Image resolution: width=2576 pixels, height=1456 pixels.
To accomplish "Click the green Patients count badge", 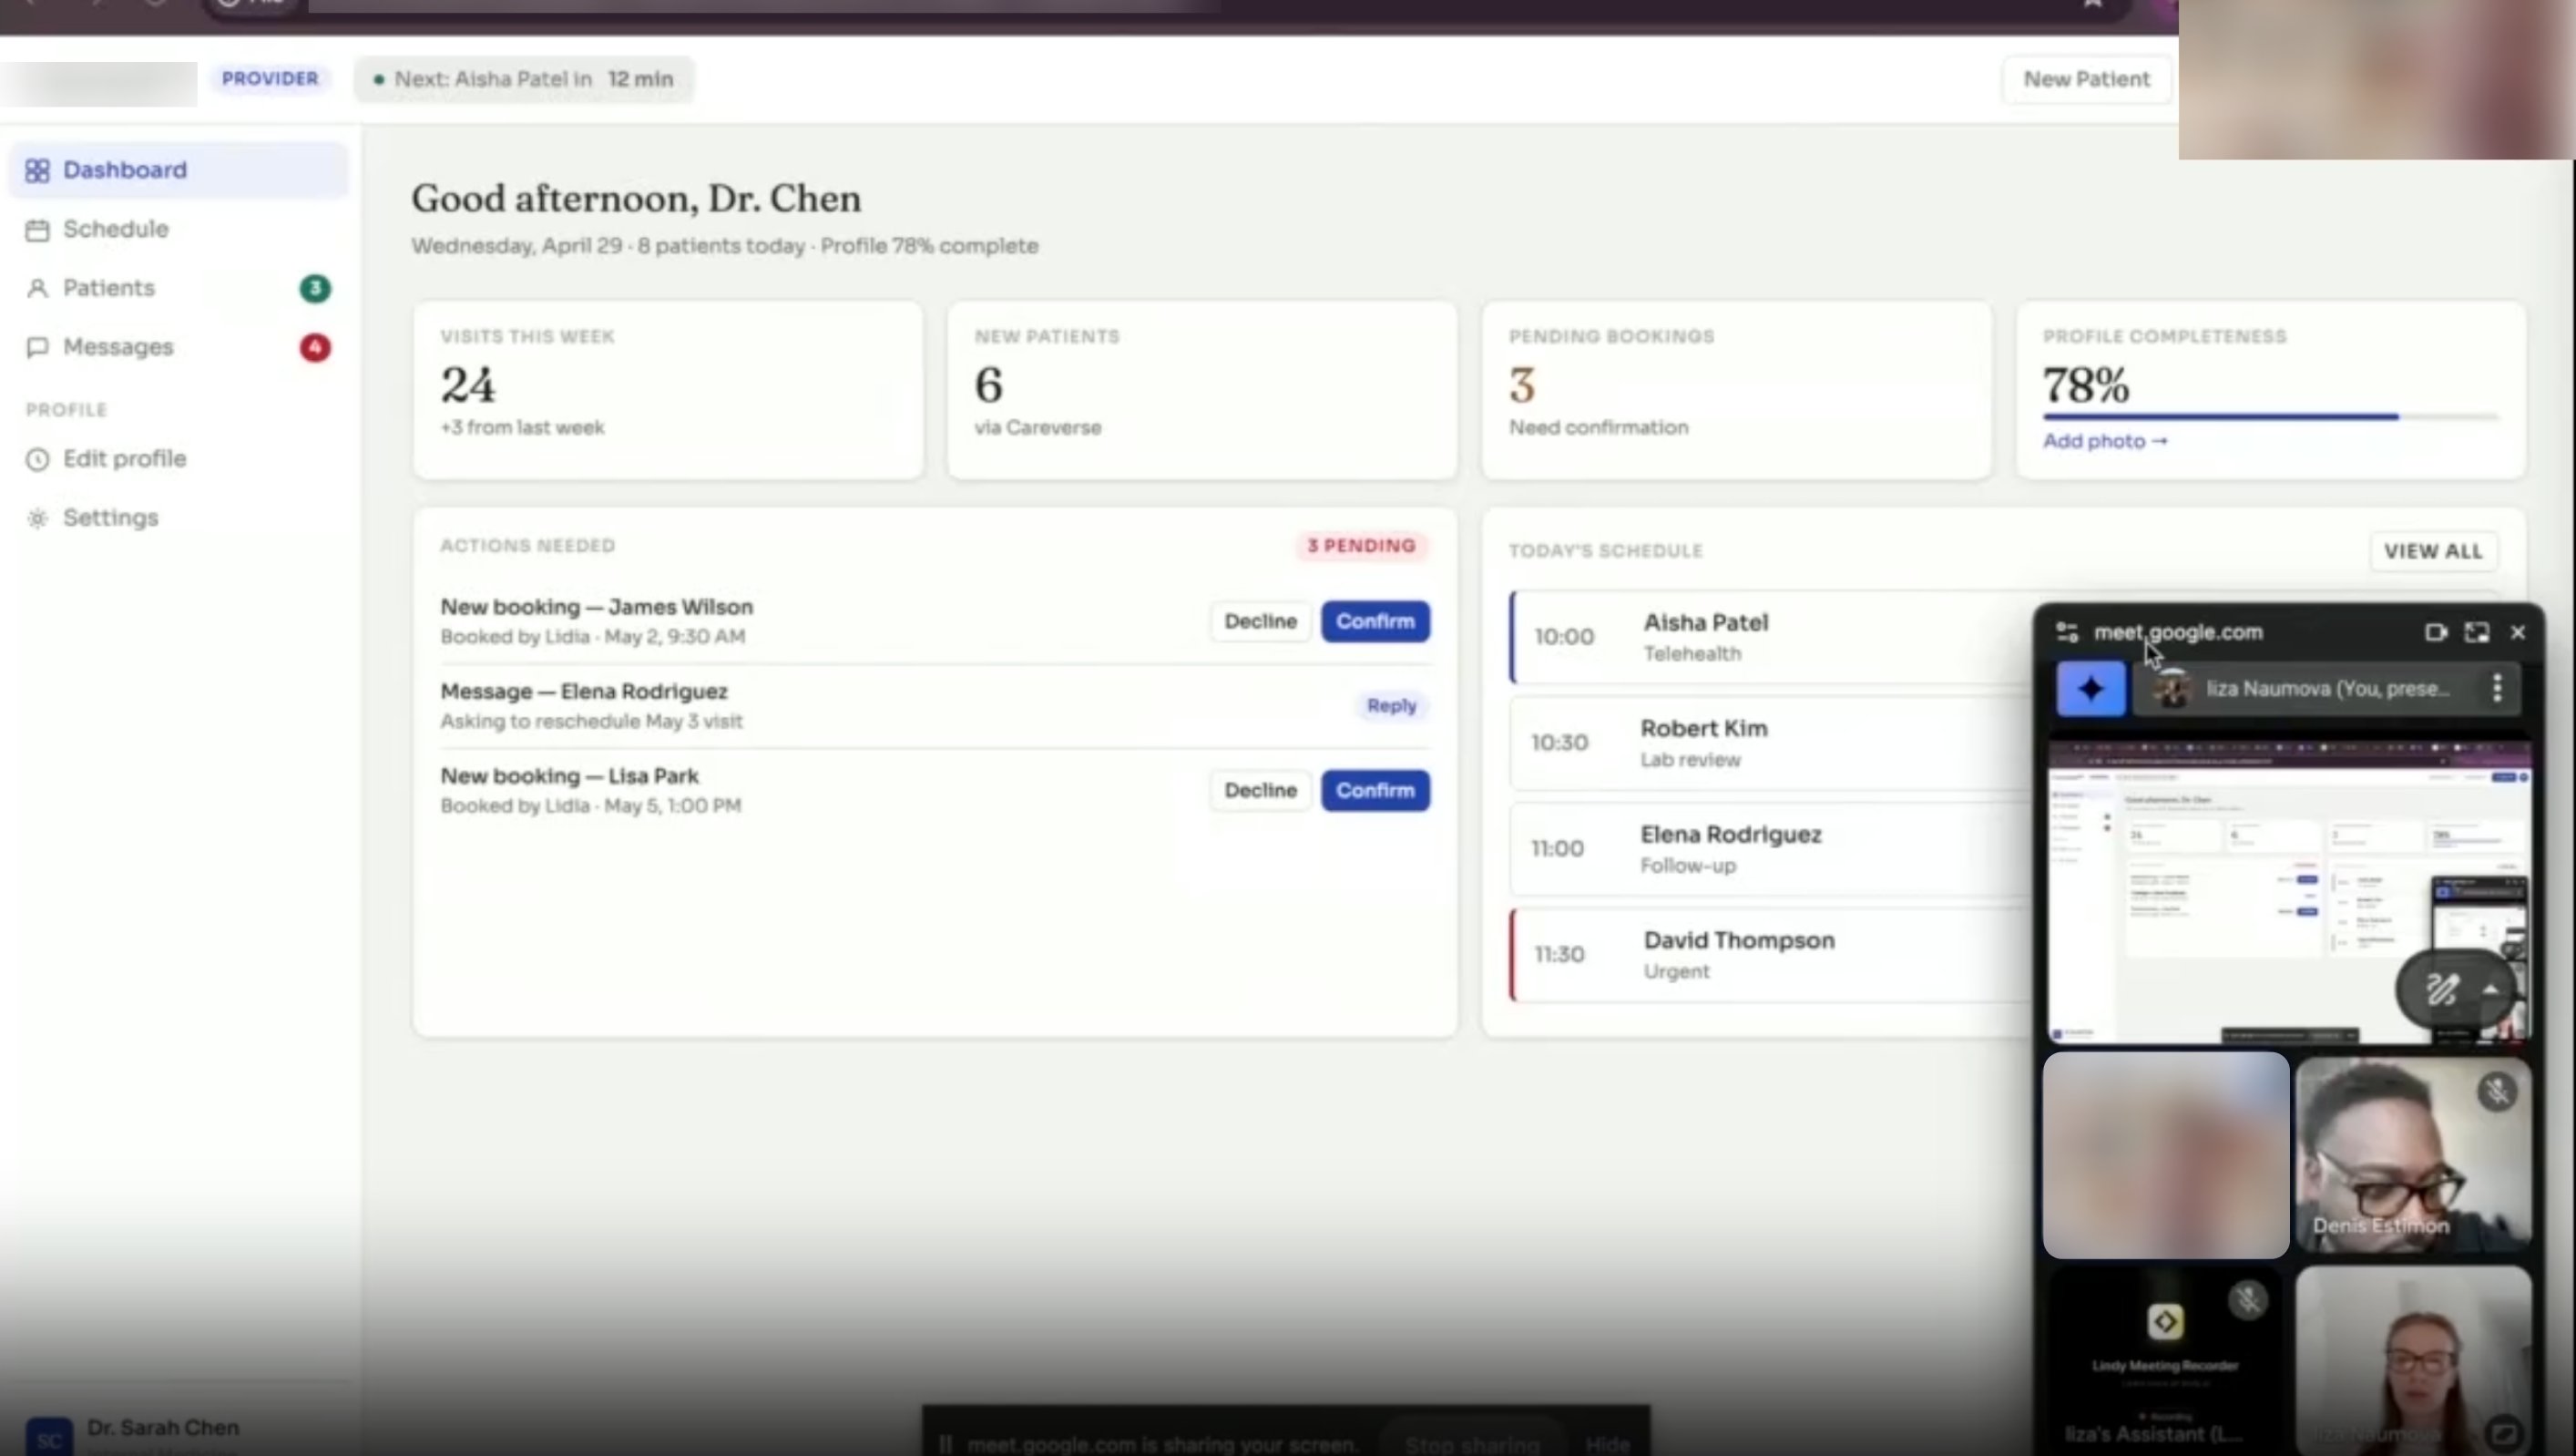I will pyautogui.click(x=315, y=288).
